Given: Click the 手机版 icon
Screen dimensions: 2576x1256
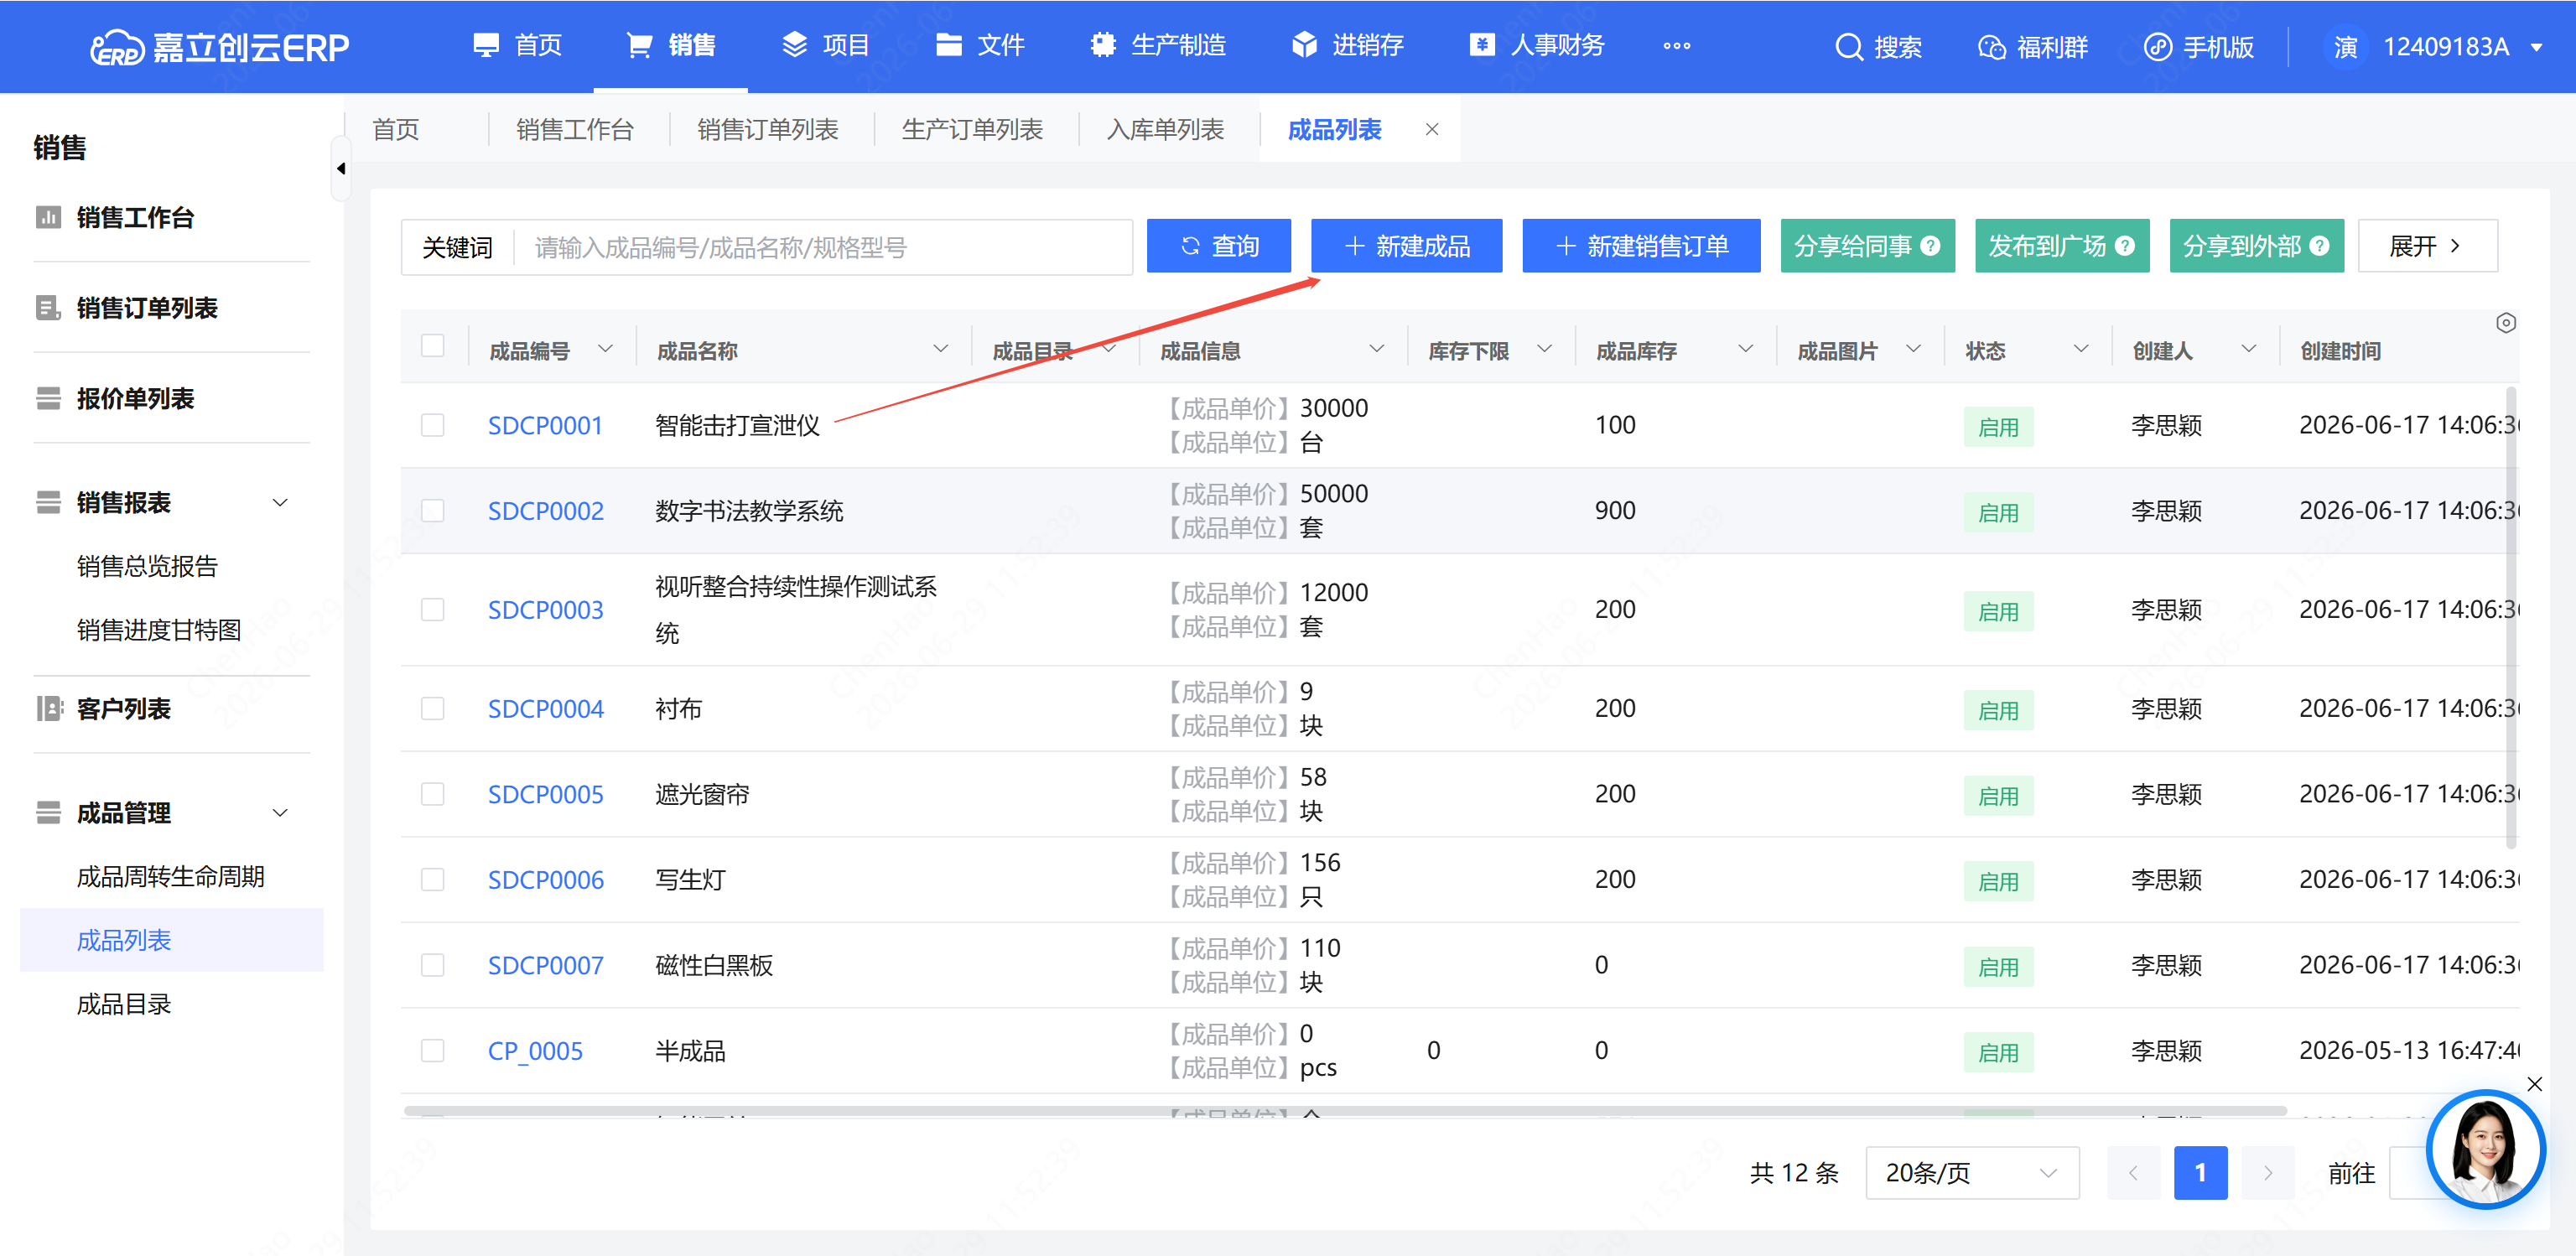Looking at the screenshot, I should pyautogui.click(x=2157, y=47).
